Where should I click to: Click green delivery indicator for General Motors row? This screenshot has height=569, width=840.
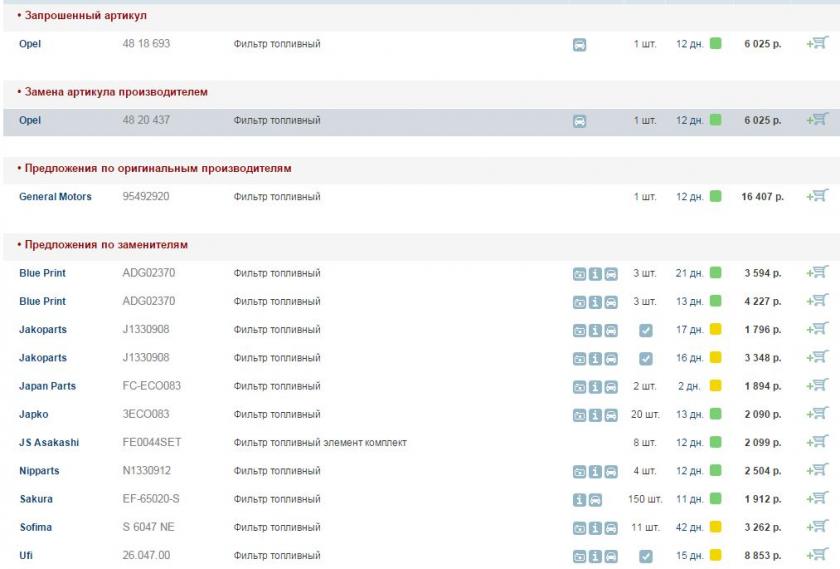pyautogui.click(x=715, y=196)
